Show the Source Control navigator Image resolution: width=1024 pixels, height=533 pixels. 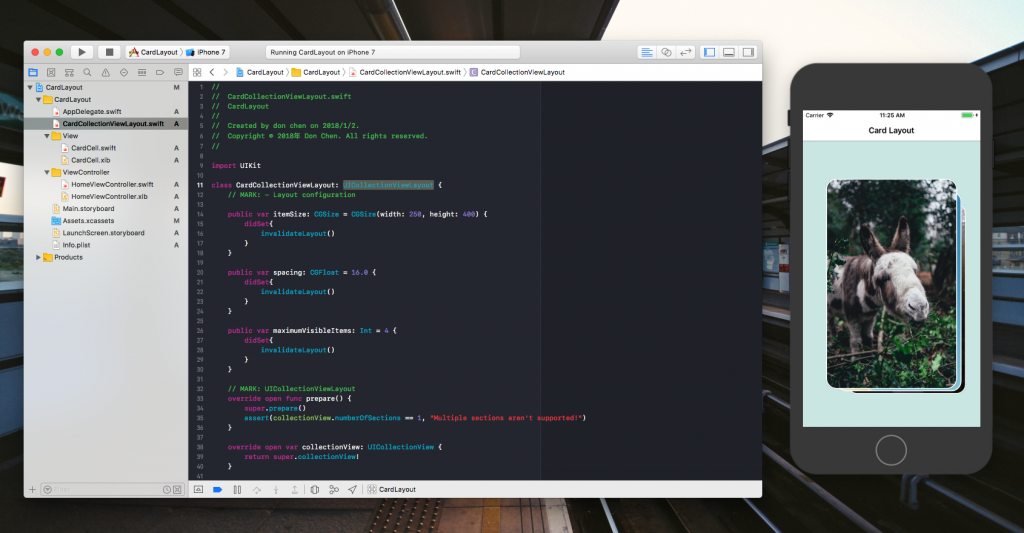(51, 73)
